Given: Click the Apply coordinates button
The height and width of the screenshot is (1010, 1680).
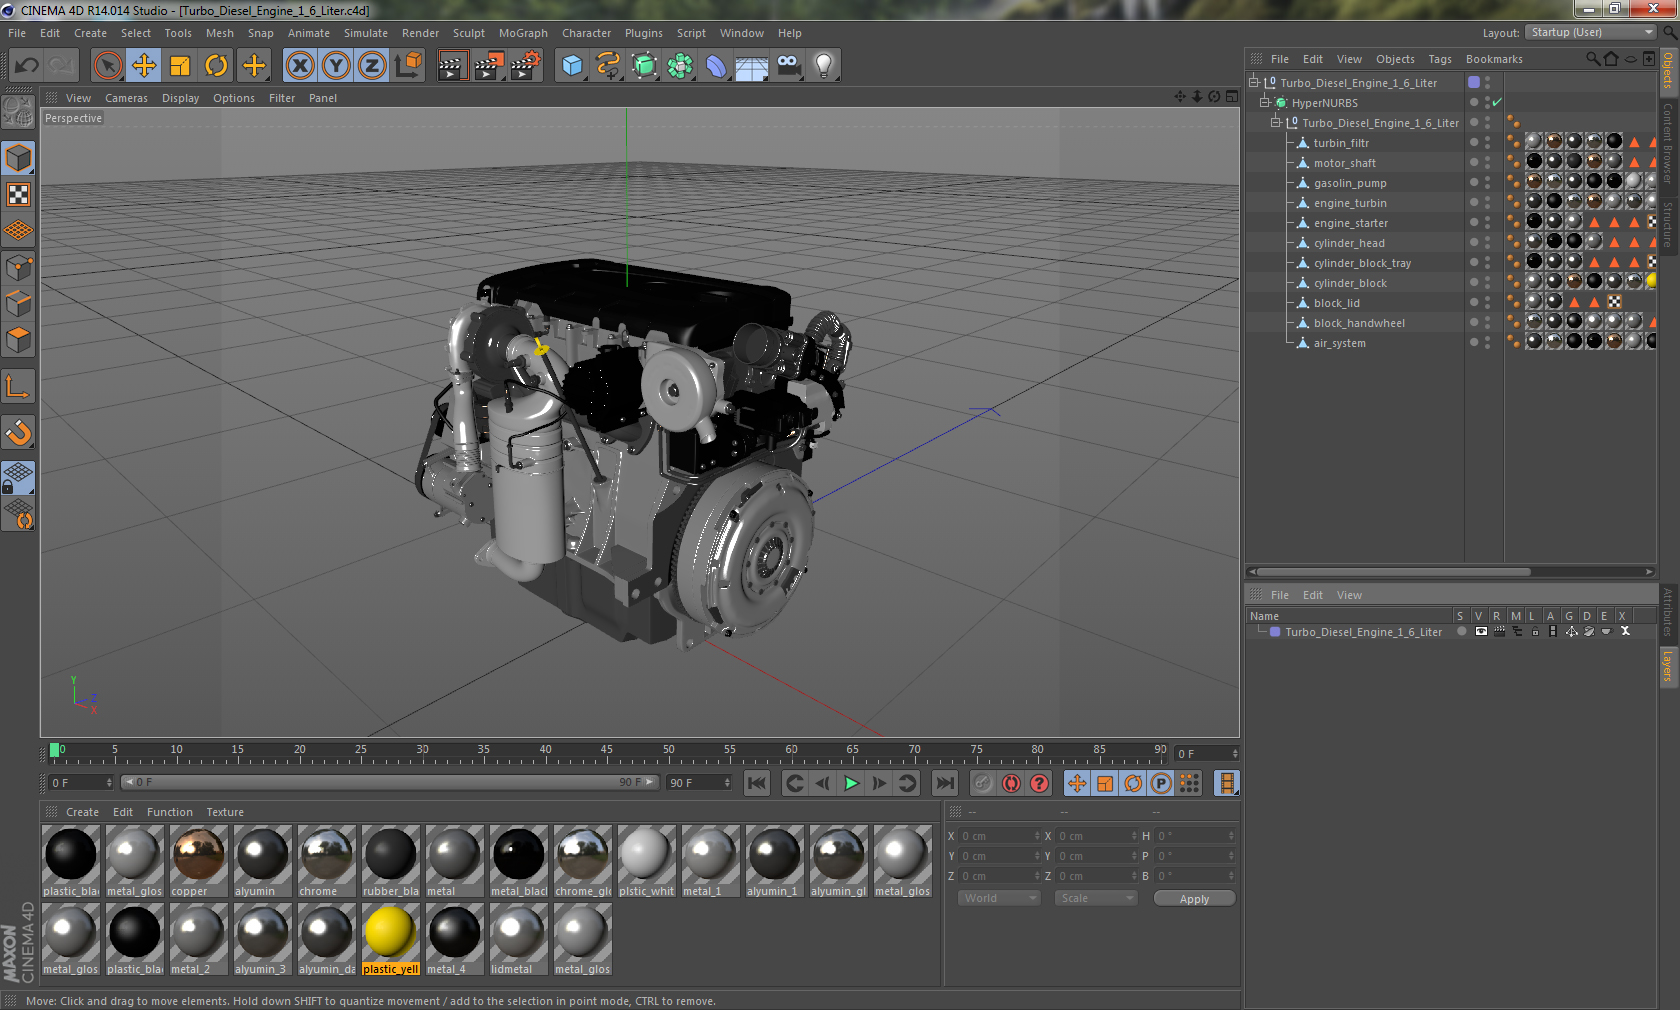Looking at the screenshot, I should tap(1194, 899).
